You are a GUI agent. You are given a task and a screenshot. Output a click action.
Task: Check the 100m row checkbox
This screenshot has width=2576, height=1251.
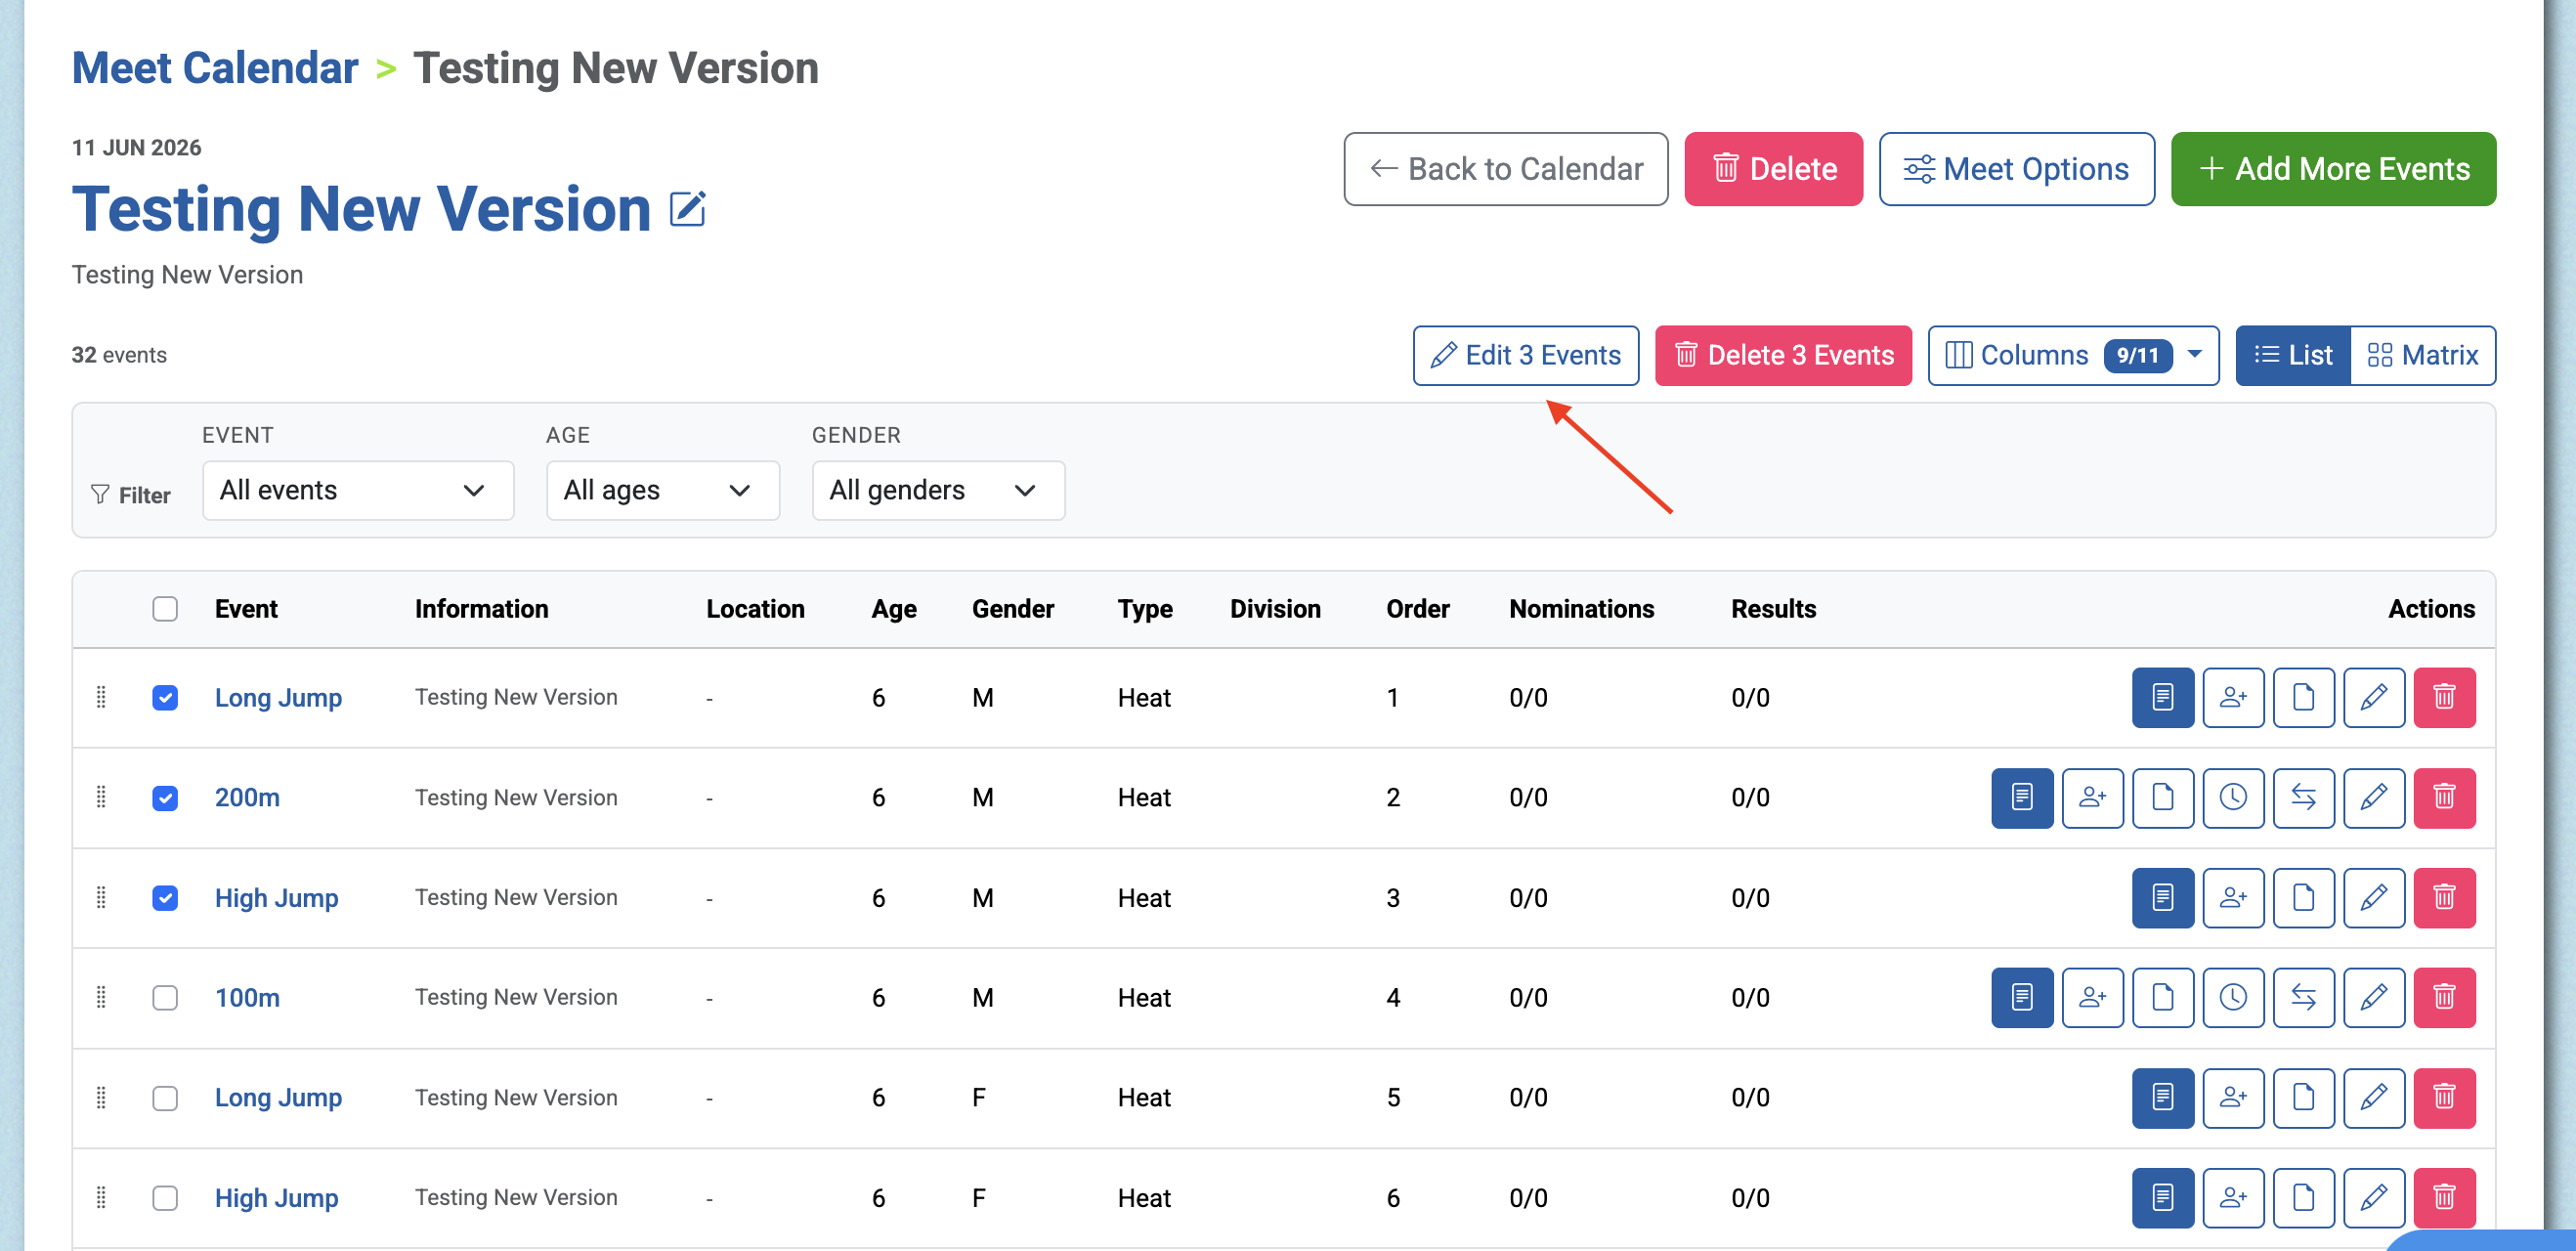(x=165, y=997)
